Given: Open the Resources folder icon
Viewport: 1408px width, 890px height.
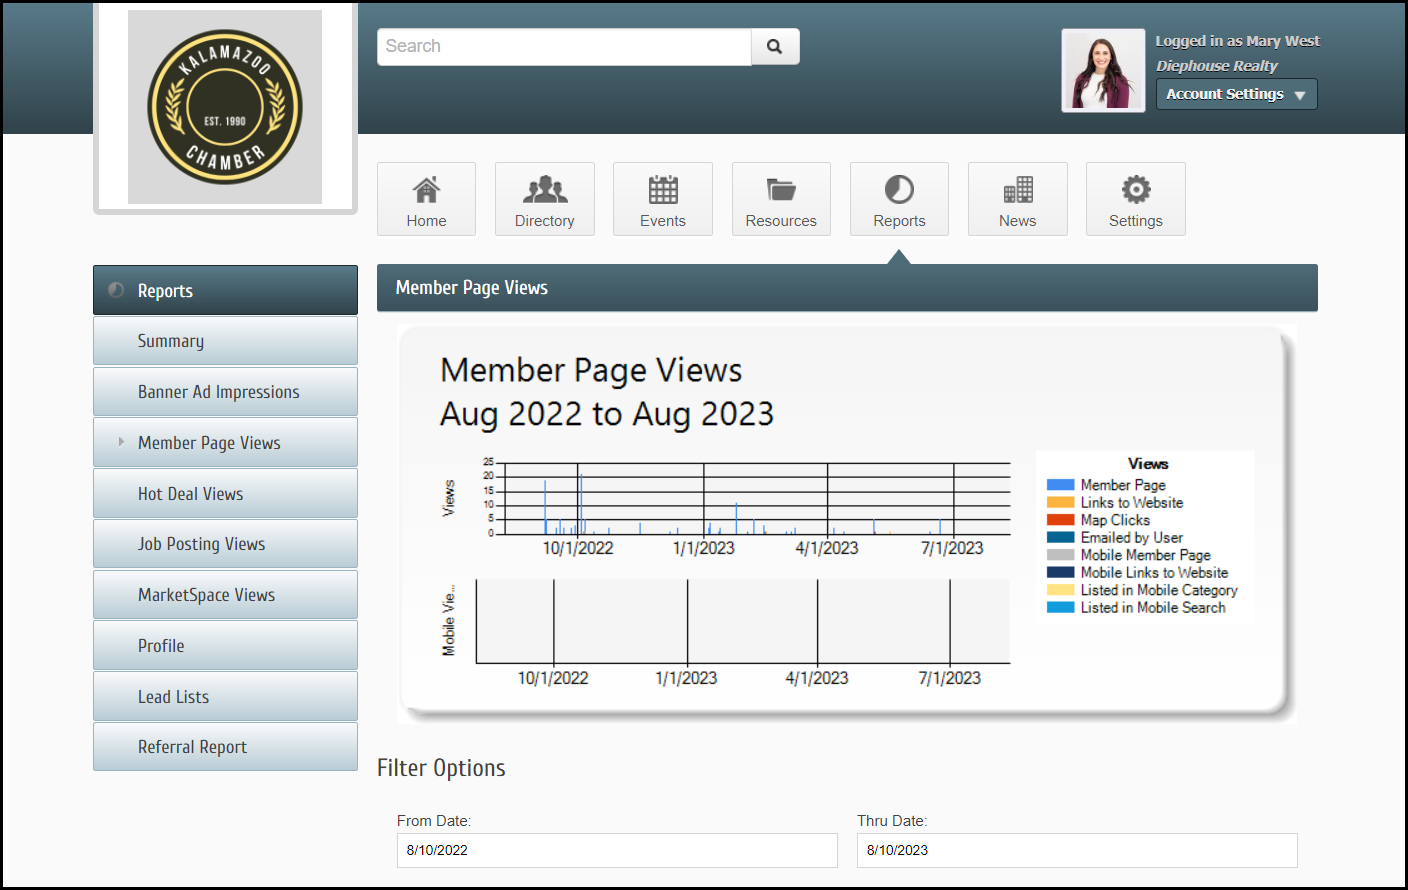Looking at the screenshot, I should coord(781,190).
